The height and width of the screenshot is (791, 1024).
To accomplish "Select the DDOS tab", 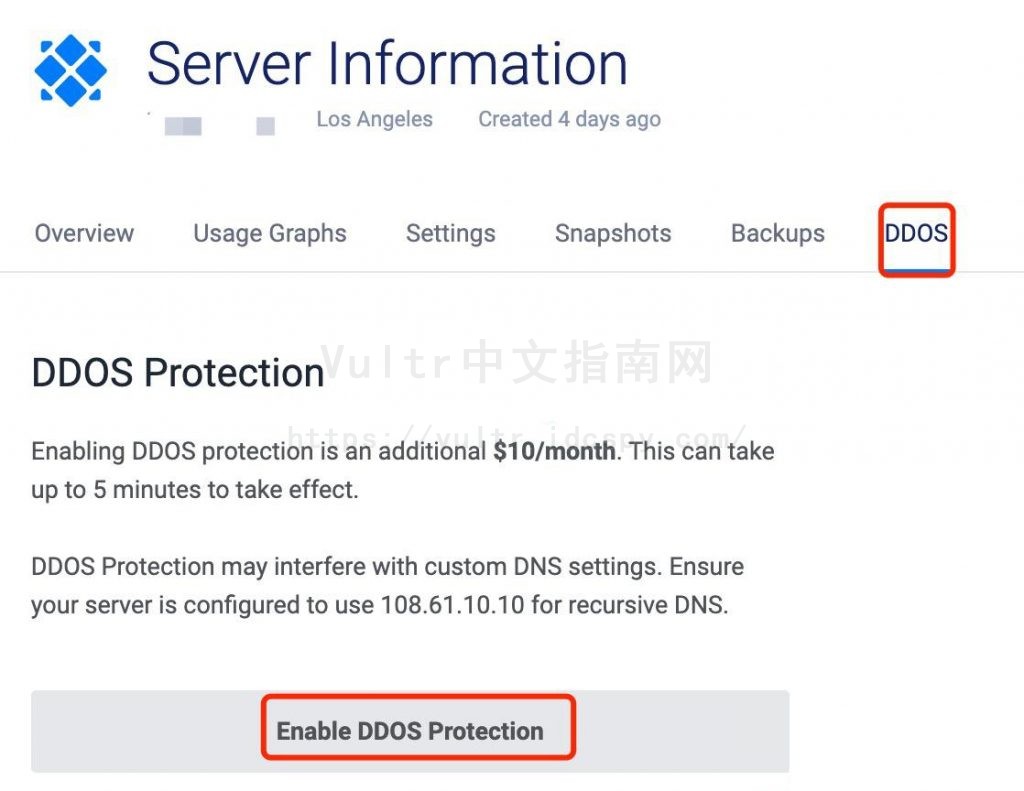I will click(x=916, y=234).
